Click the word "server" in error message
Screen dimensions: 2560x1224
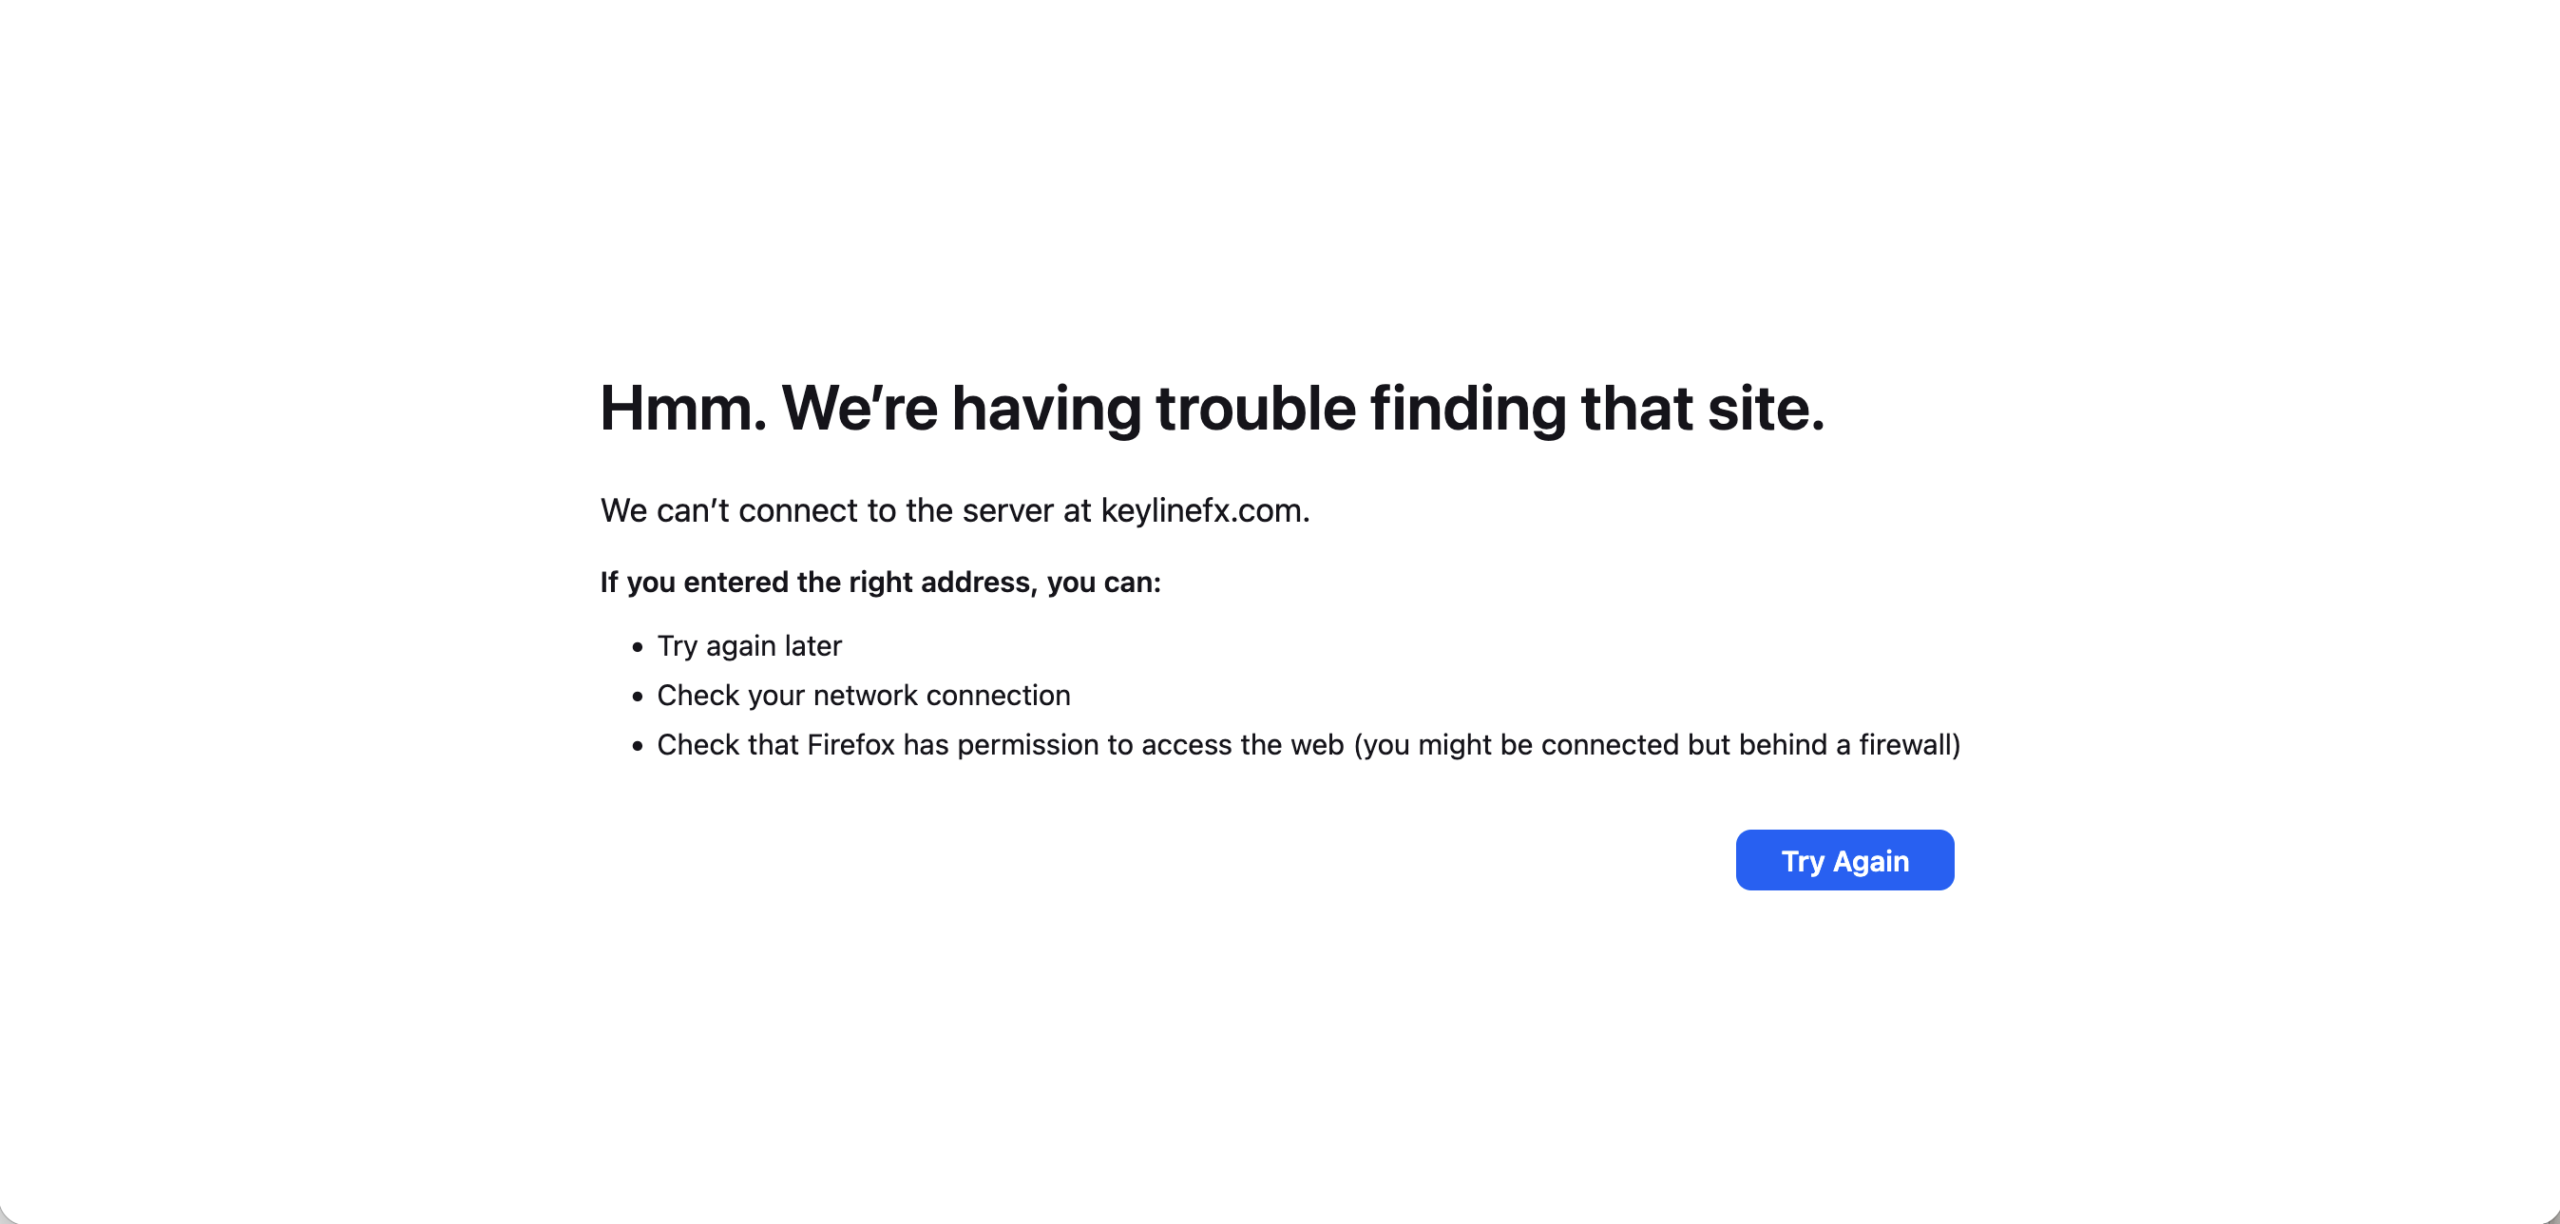coord(1007,511)
